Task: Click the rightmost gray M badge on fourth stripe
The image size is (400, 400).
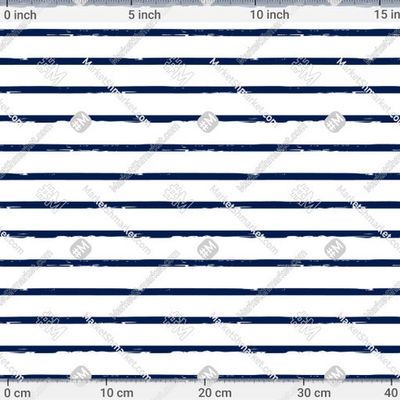Action: [x=335, y=122]
